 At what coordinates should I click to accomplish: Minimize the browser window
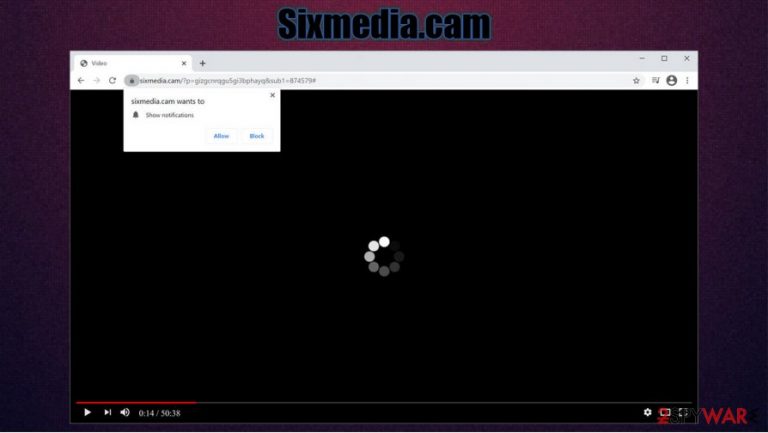click(642, 58)
